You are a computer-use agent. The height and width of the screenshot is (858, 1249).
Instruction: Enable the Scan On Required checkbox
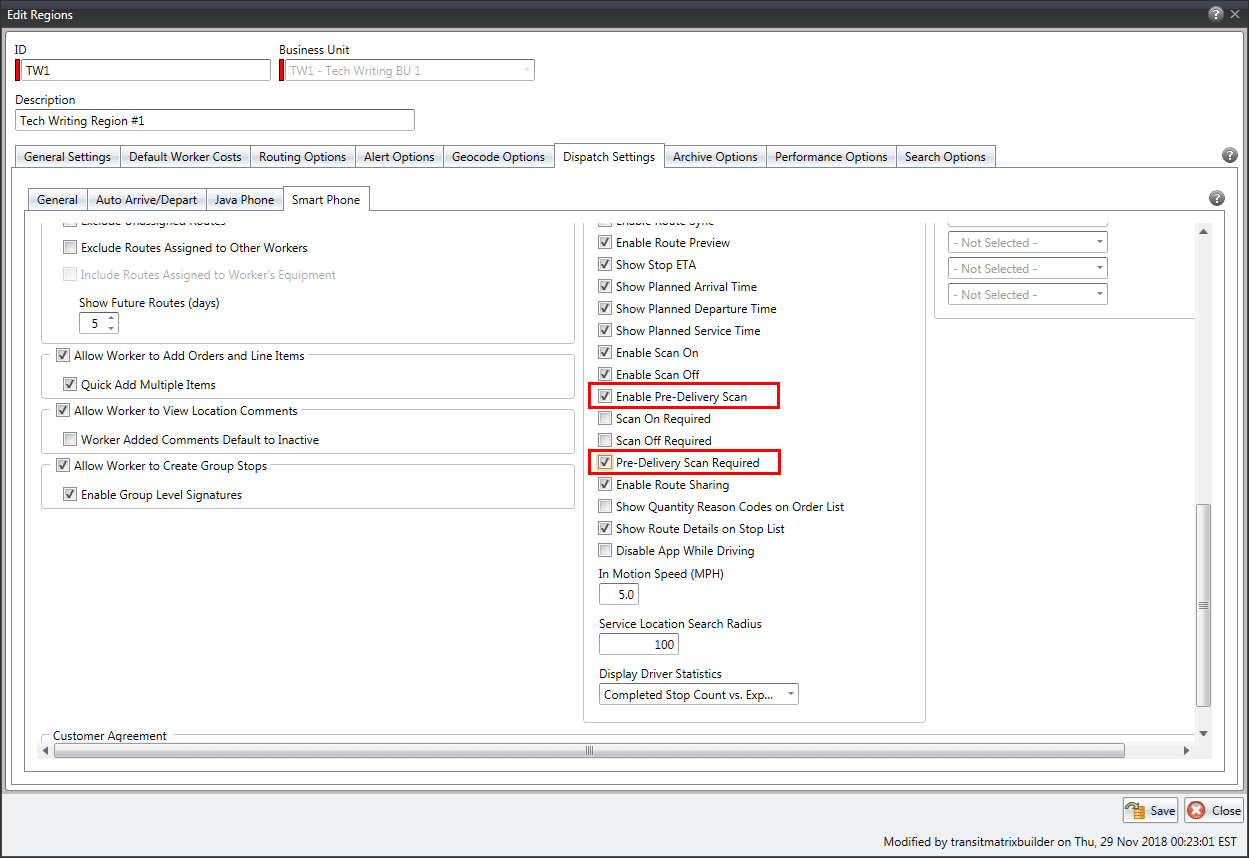pyautogui.click(x=605, y=419)
